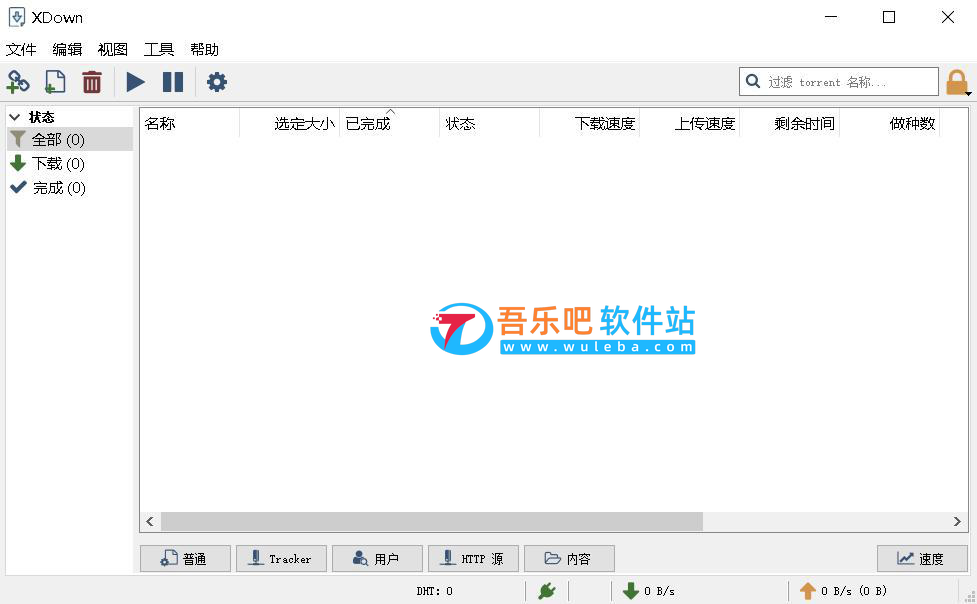Maximize the XDown window
The height and width of the screenshot is (604, 977).
889,17
